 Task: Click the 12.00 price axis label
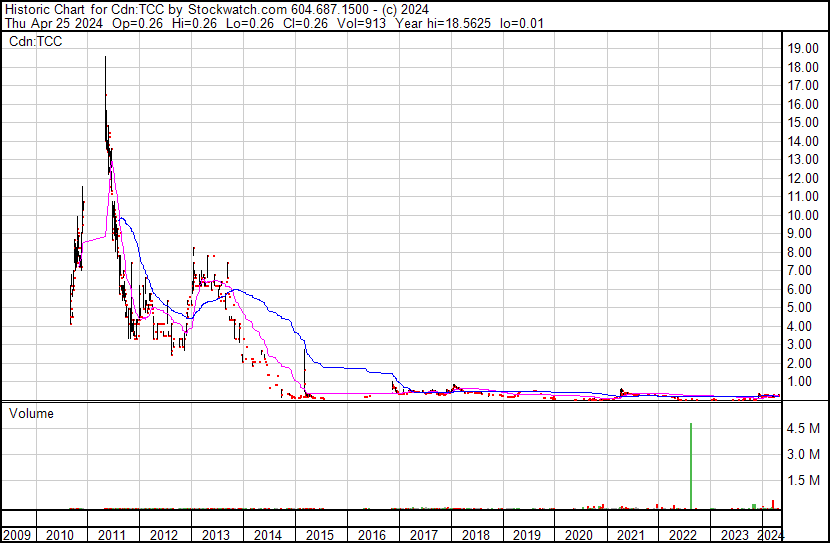(803, 178)
